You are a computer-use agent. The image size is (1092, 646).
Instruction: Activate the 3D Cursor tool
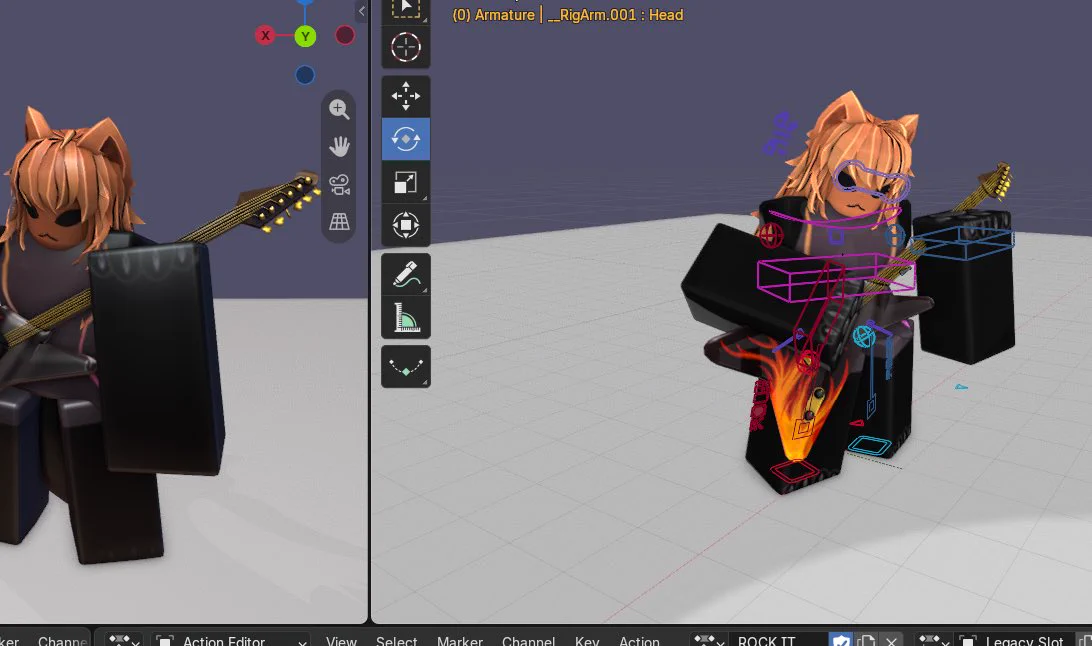click(406, 47)
